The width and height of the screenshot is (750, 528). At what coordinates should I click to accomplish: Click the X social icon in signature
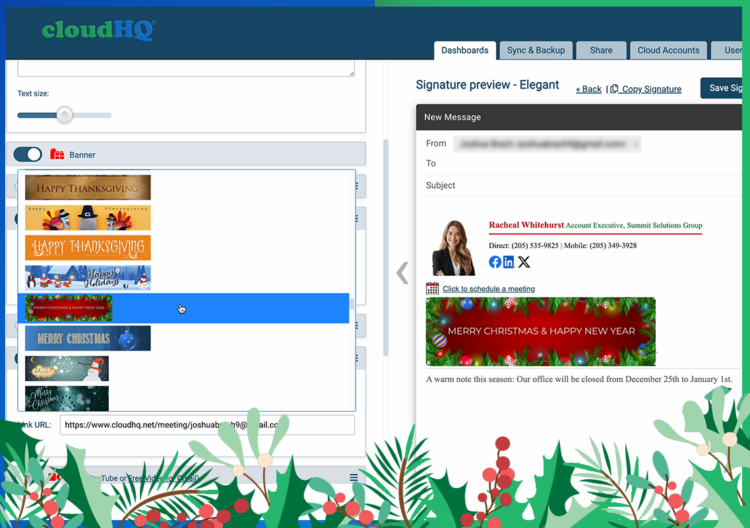click(524, 262)
